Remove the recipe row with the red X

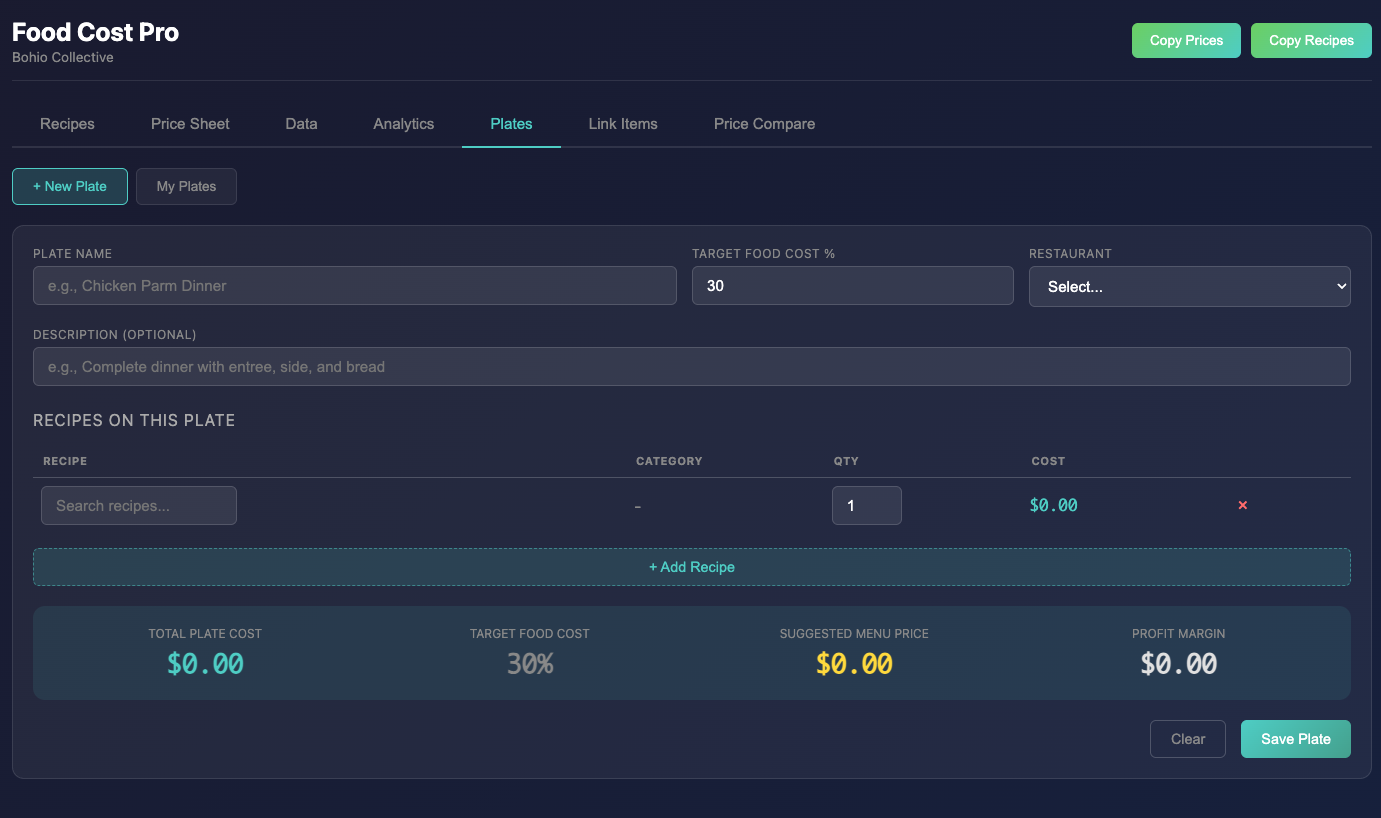click(1243, 505)
